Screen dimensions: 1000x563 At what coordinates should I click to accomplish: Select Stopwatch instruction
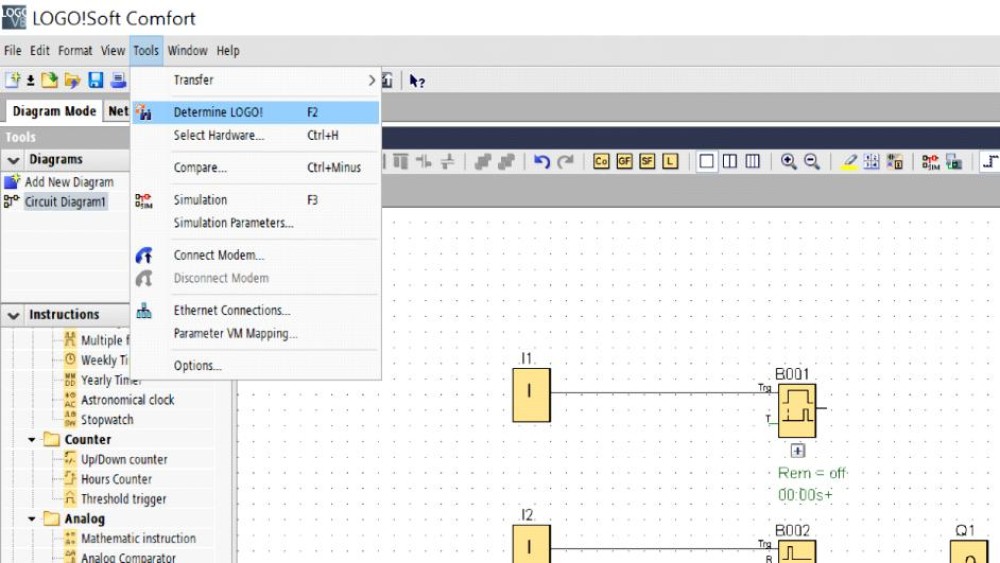(107, 420)
